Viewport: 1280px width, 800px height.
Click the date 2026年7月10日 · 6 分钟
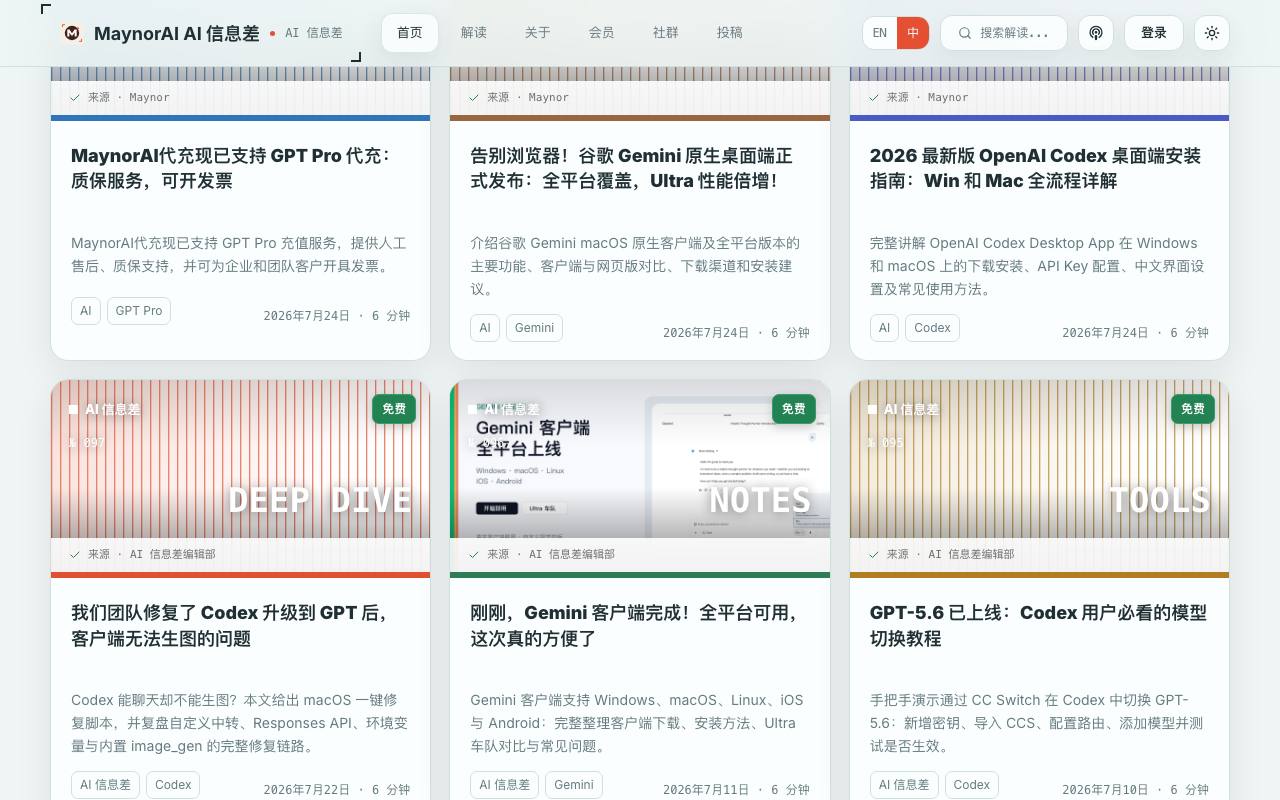tap(1136, 789)
